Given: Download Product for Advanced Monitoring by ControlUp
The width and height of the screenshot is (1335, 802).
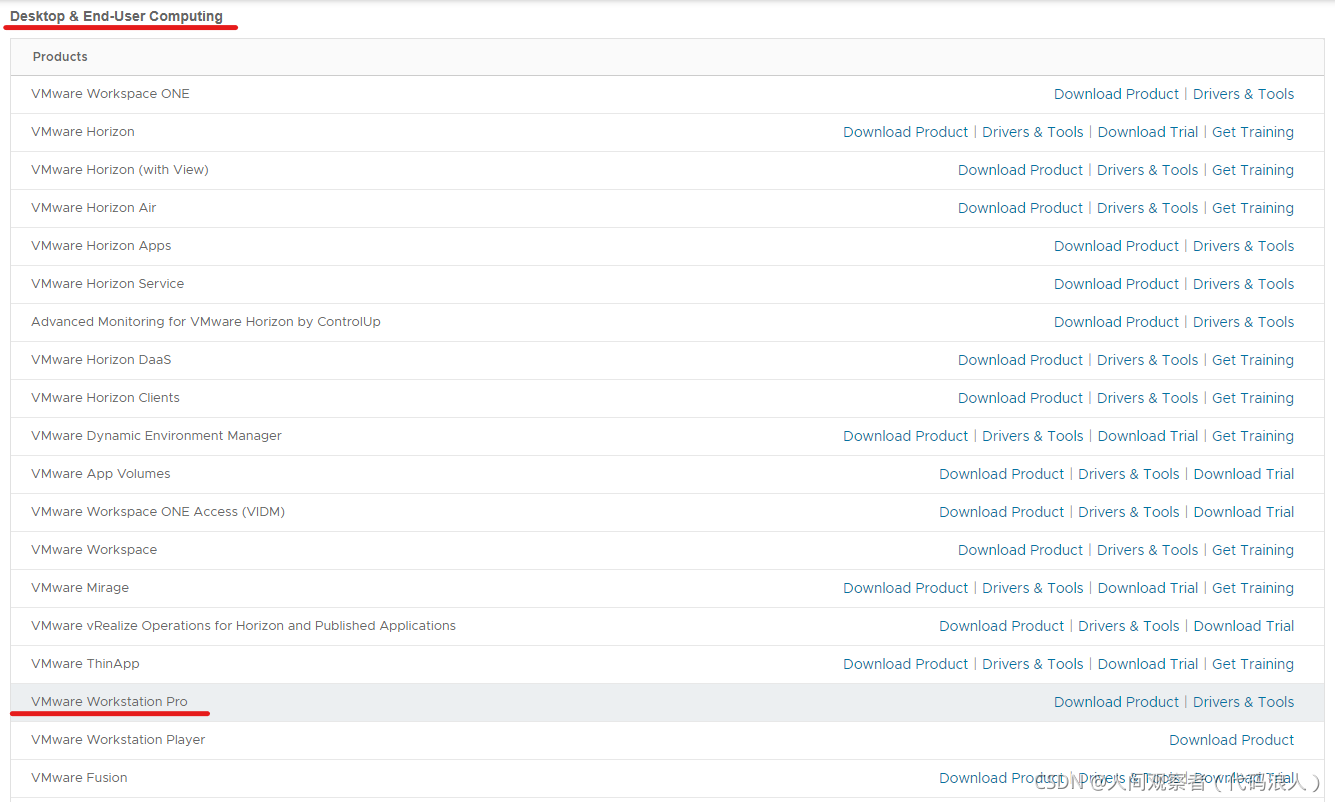Looking at the screenshot, I should [1116, 322].
